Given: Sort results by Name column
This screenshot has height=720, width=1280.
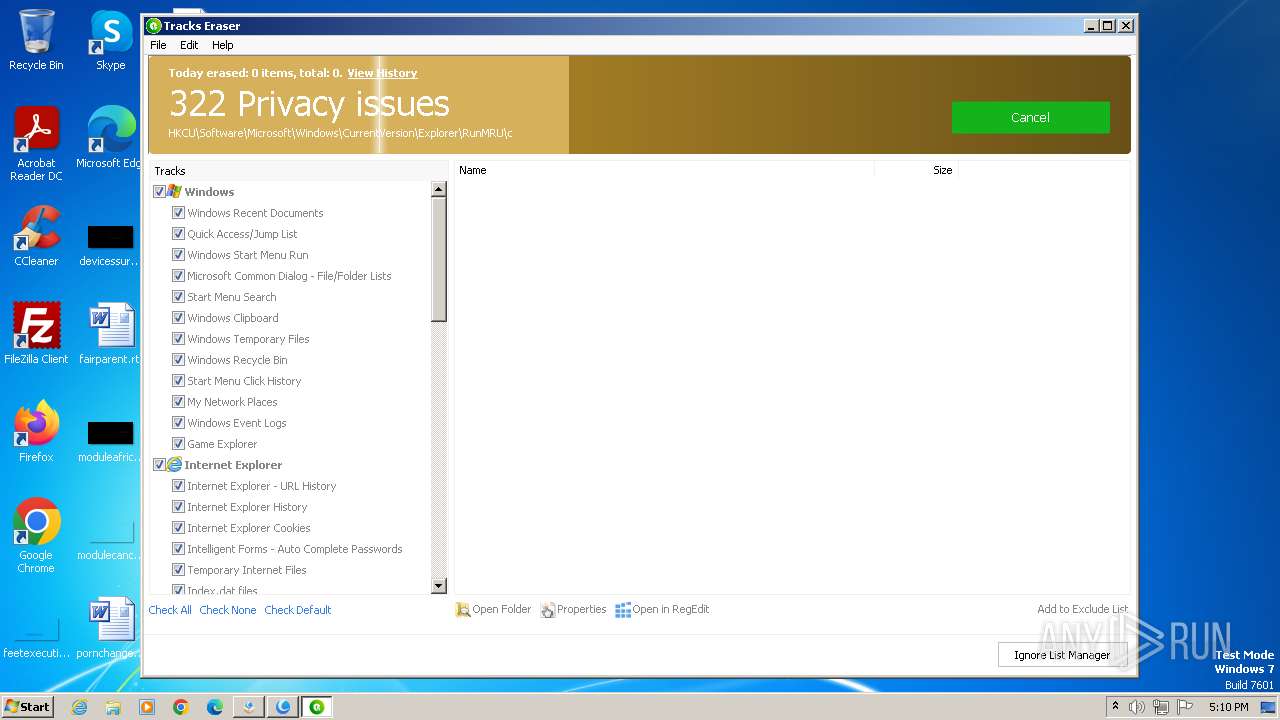Looking at the screenshot, I should pos(664,170).
